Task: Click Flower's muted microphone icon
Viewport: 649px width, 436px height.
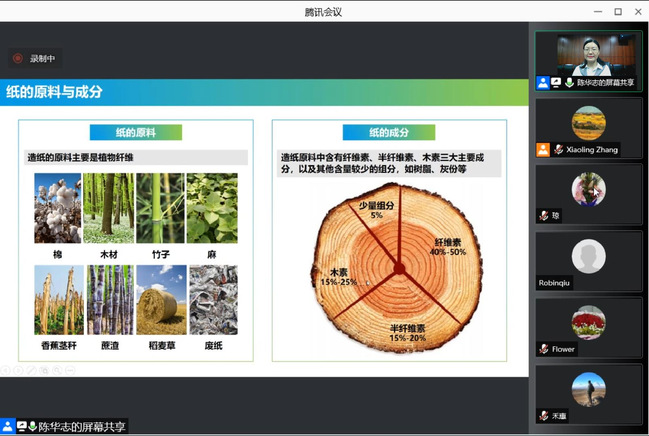Action: (543, 350)
